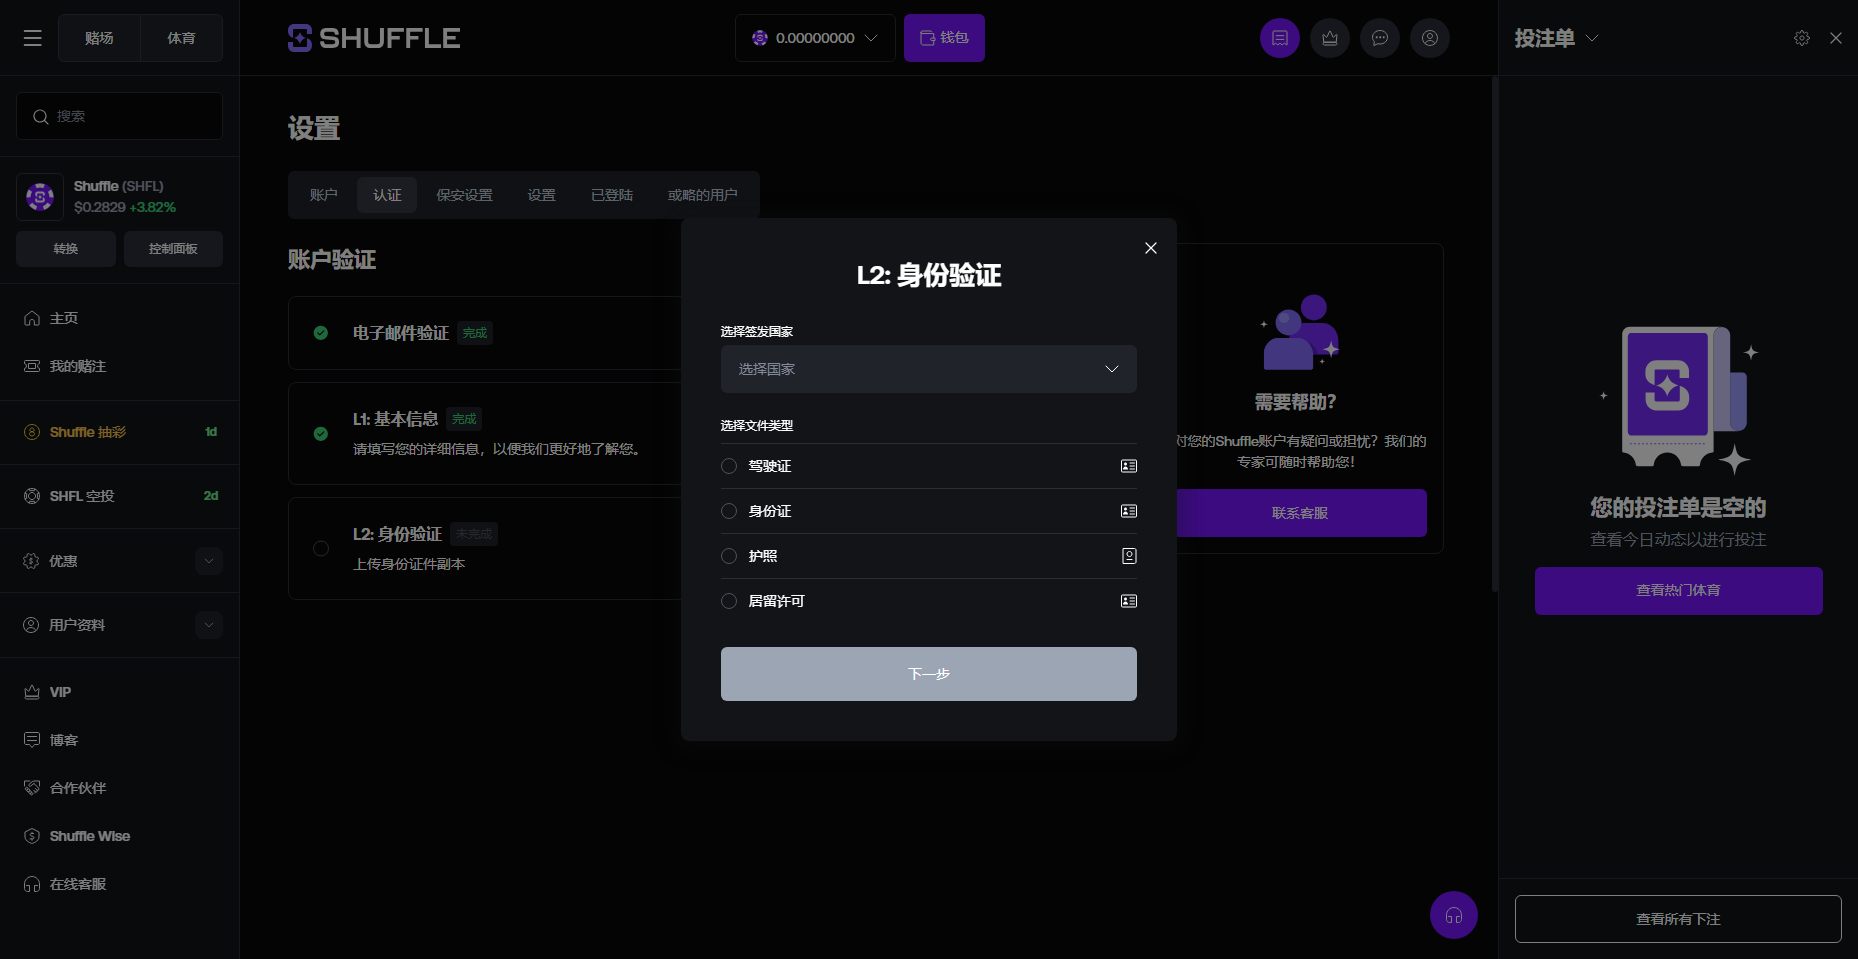This screenshot has height=959, width=1858.
Task: Click the 合作伙伴 handshake icon
Action: point(32,788)
